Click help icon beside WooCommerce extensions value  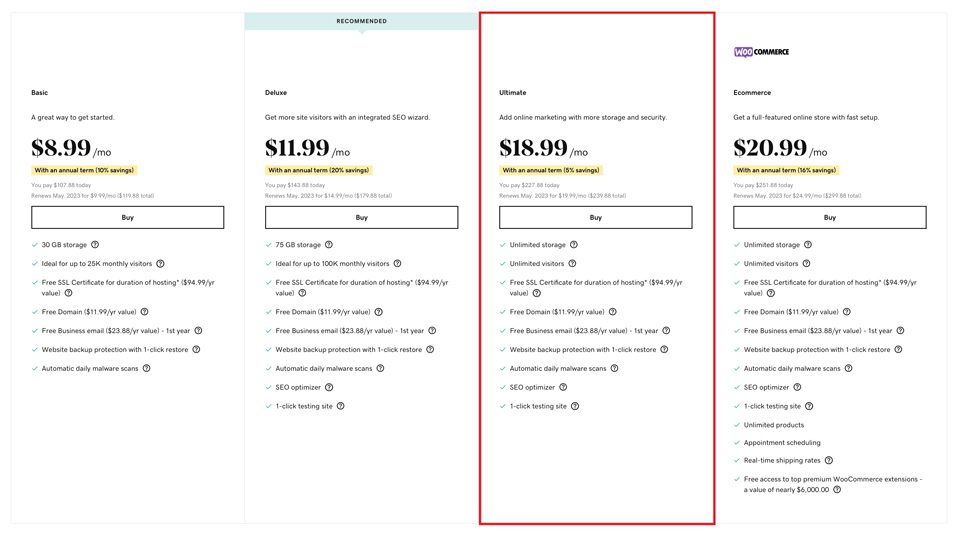[x=837, y=489]
